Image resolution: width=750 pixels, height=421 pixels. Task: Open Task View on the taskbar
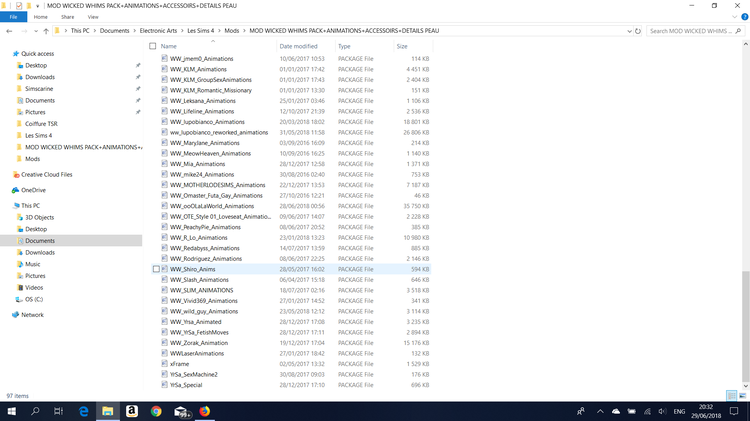pyautogui.click(x=58, y=411)
